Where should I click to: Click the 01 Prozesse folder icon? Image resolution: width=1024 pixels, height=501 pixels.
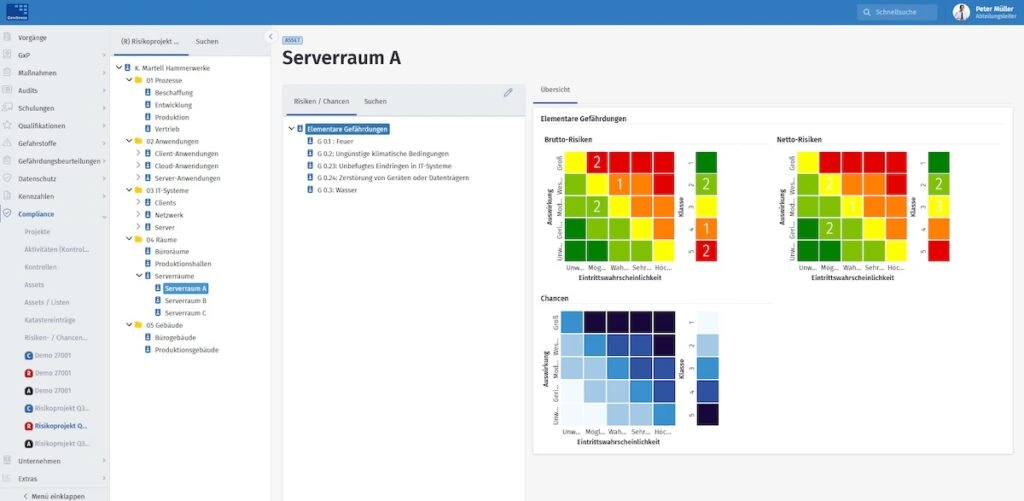click(x=138, y=80)
